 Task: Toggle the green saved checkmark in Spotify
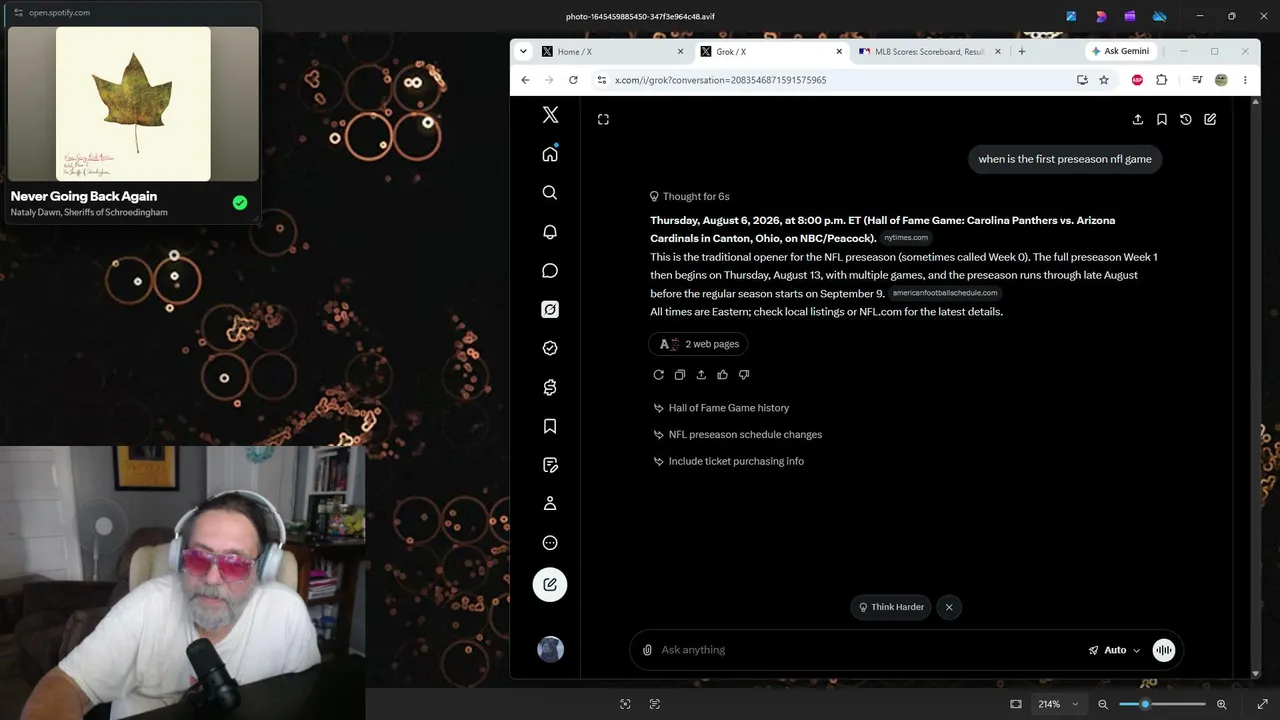(240, 203)
